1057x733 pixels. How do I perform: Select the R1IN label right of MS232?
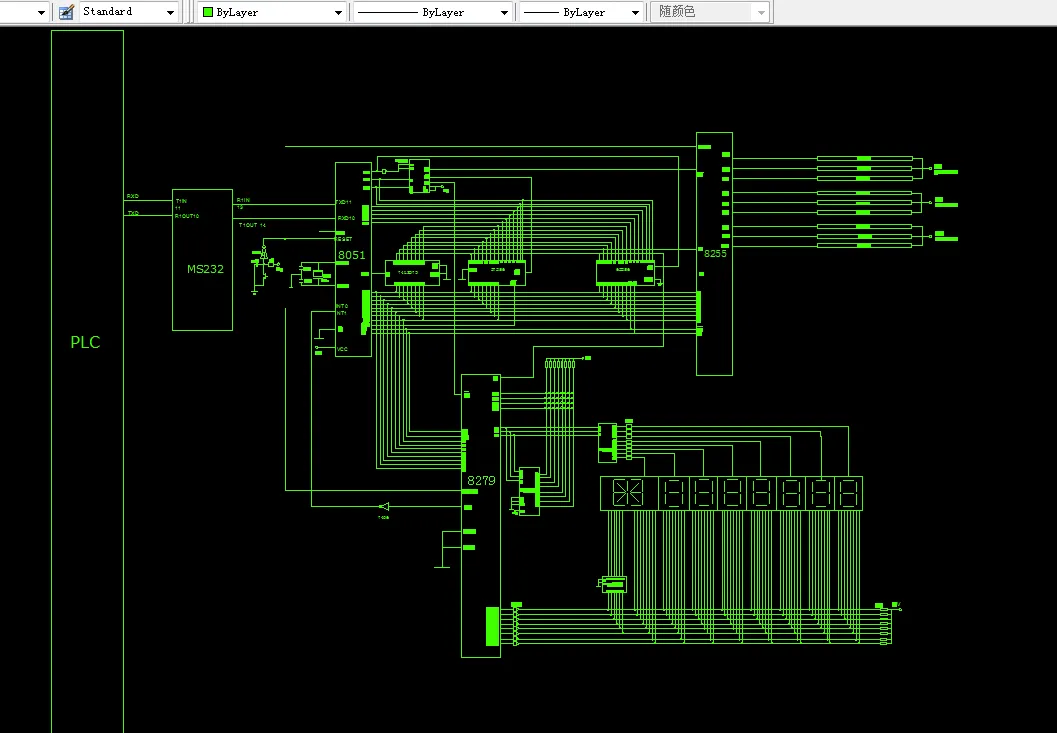pos(243,200)
